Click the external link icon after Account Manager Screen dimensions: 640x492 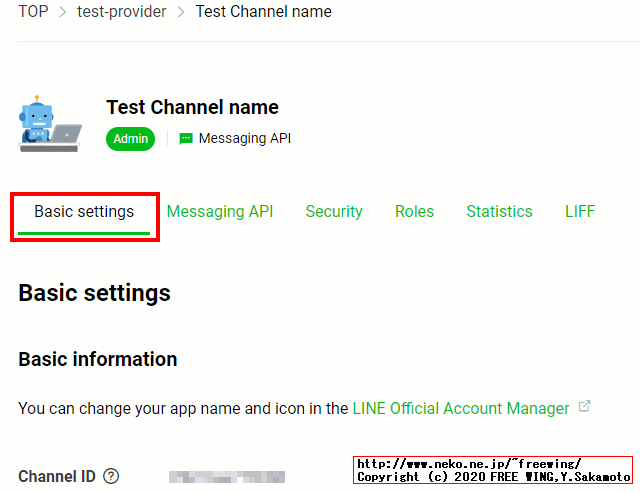[x=585, y=407]
